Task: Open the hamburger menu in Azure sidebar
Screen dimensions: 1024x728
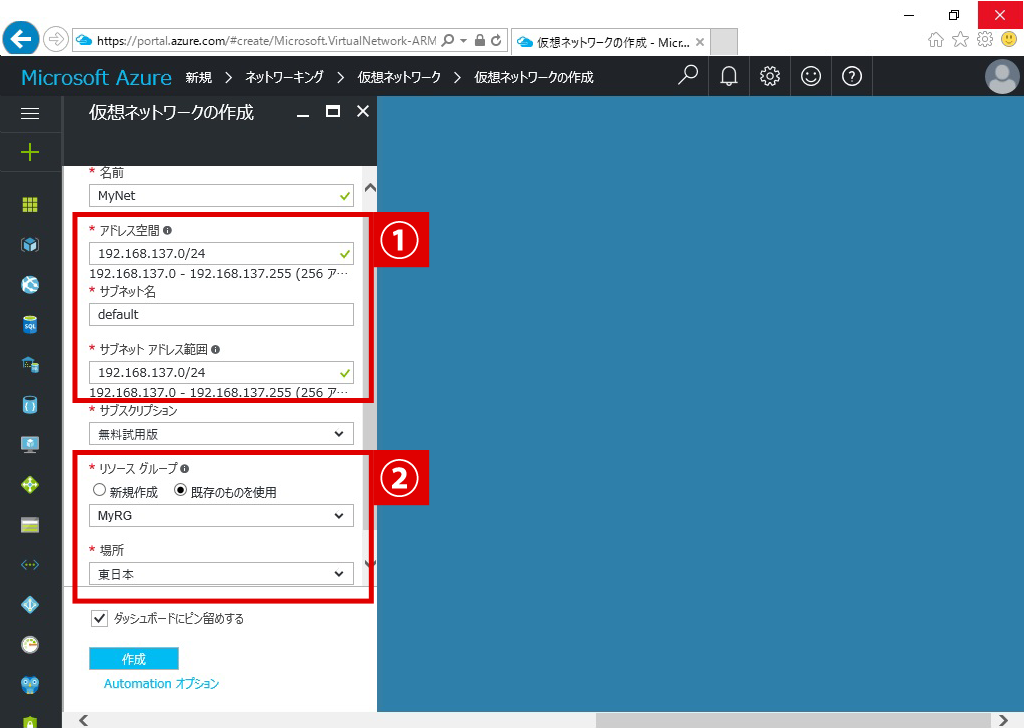Action: 30,114
